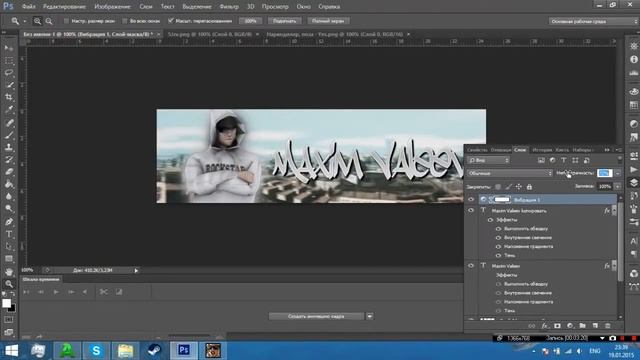The width and height of the screenshot is (640, 360).
Task: Select the Brush tool
Action: click(9, 135)
